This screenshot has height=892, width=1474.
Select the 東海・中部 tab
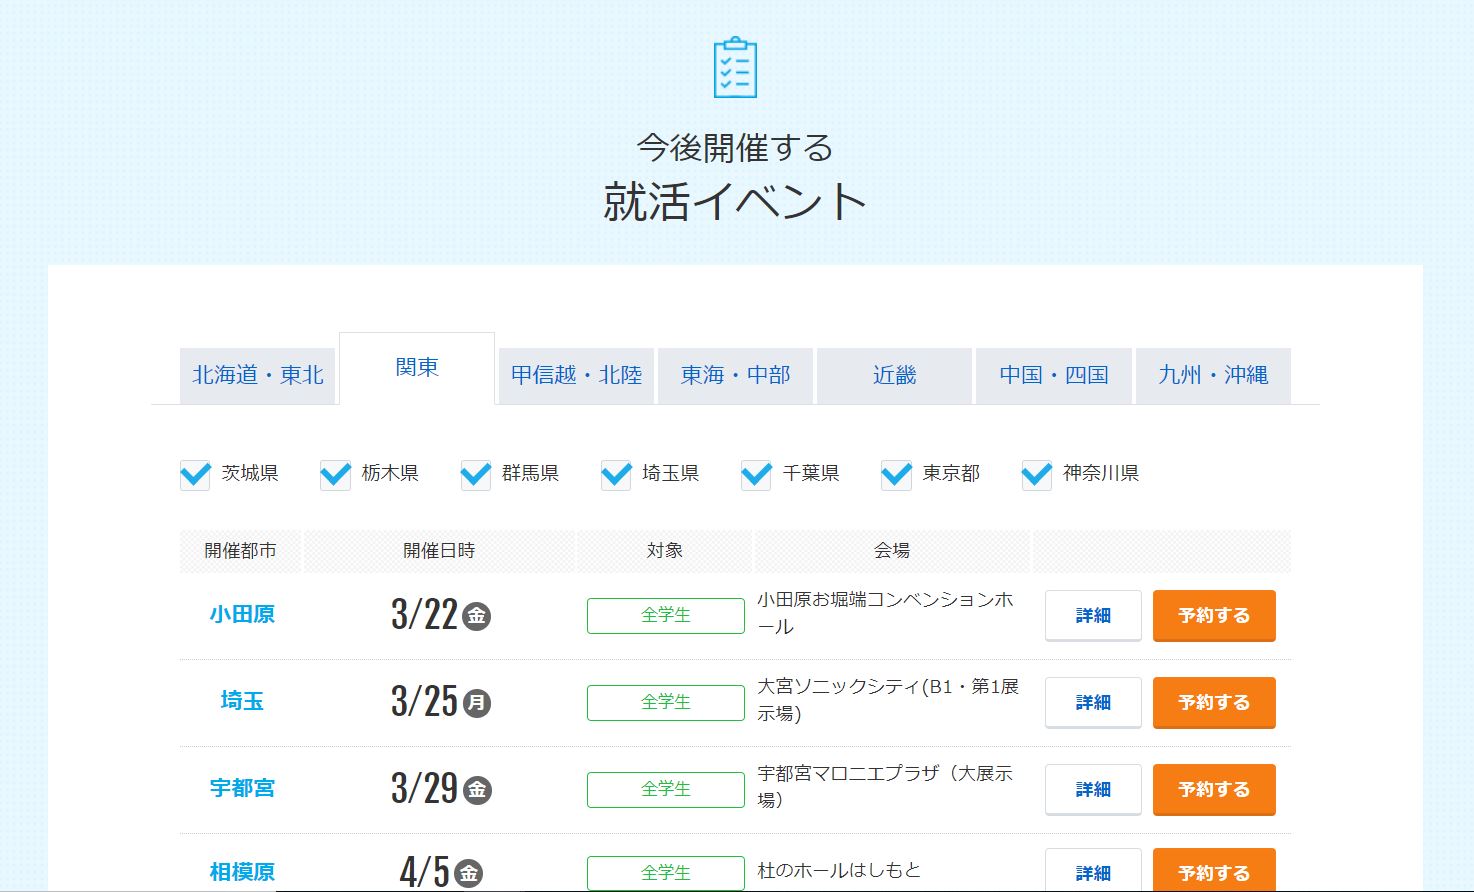point(735,375)
